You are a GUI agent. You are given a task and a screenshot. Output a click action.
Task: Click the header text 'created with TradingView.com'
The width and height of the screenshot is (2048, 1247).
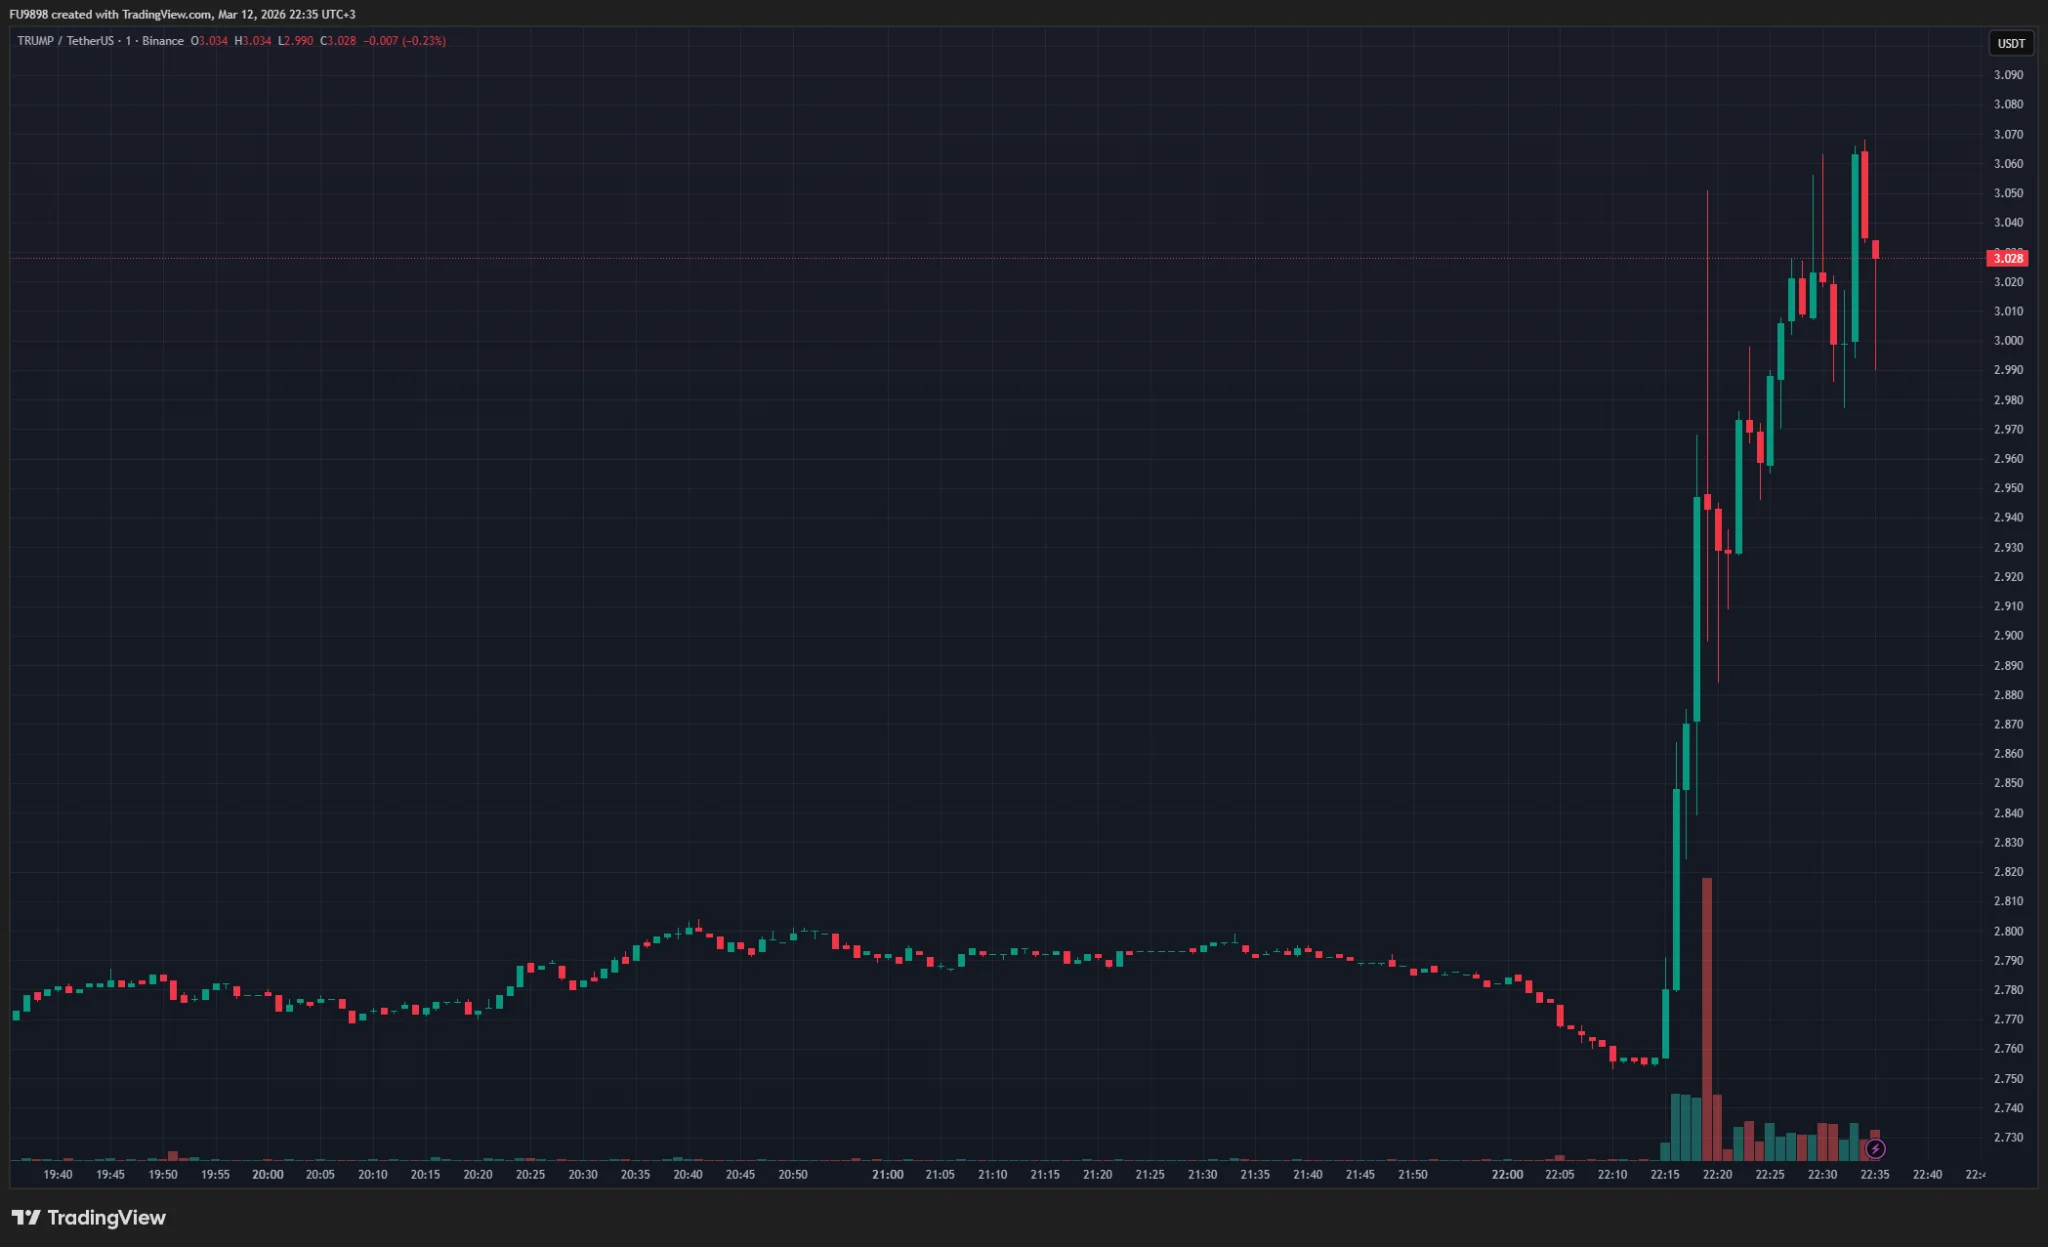pyautogui.click(x=131, y=14)
